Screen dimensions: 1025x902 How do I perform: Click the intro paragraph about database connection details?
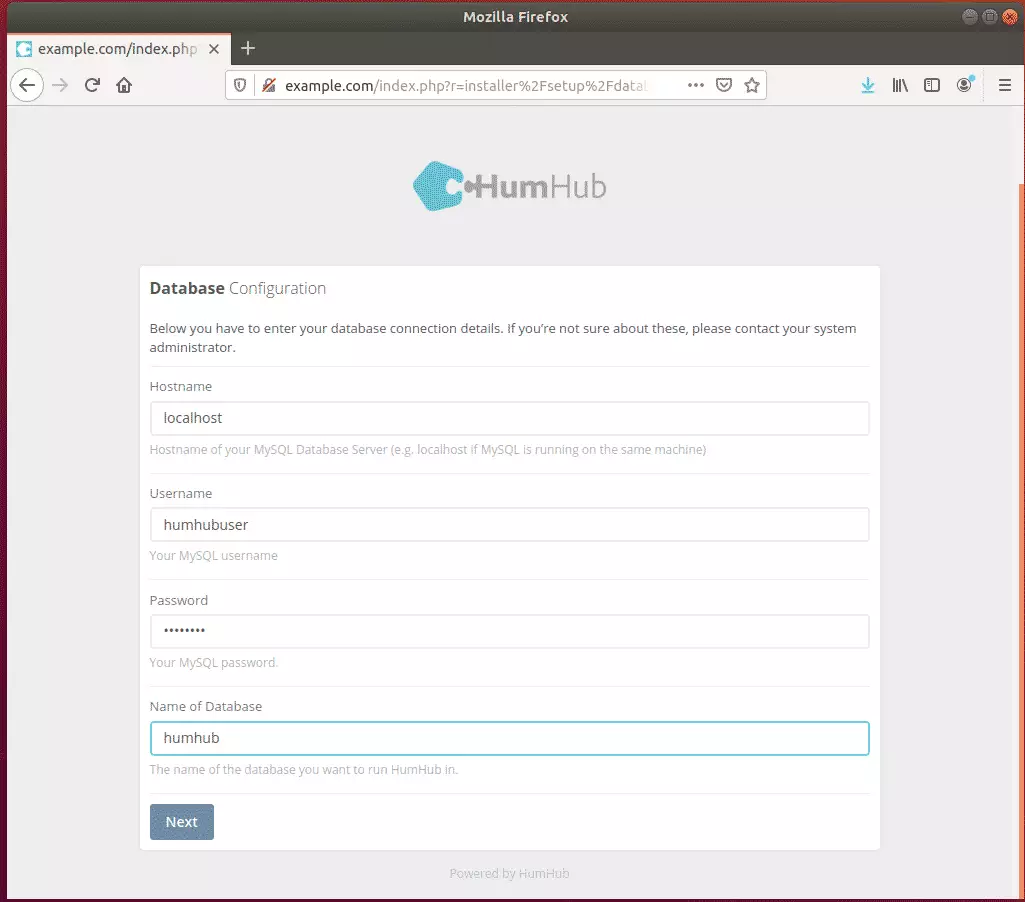(503, 338)
